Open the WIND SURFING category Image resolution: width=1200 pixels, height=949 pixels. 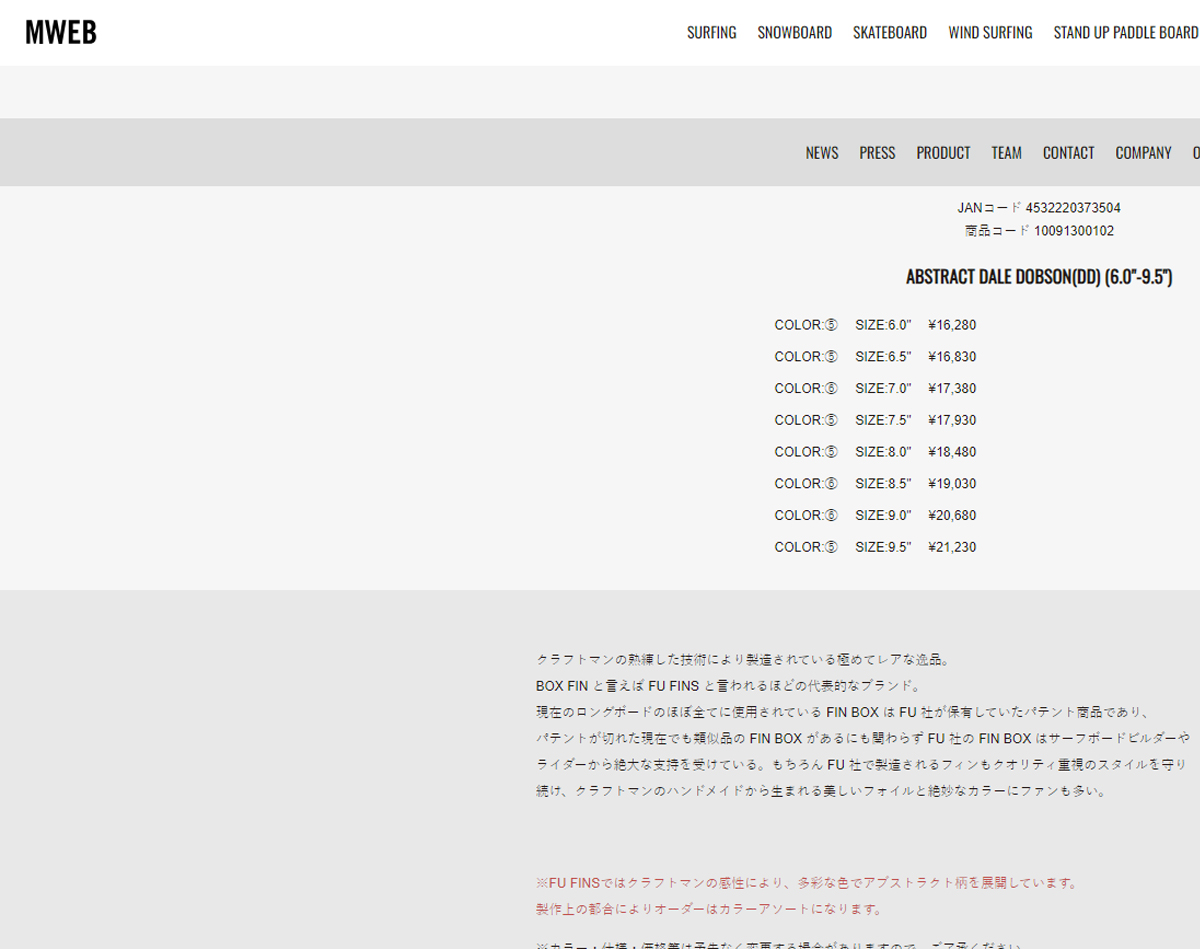[x=989, y=32]
